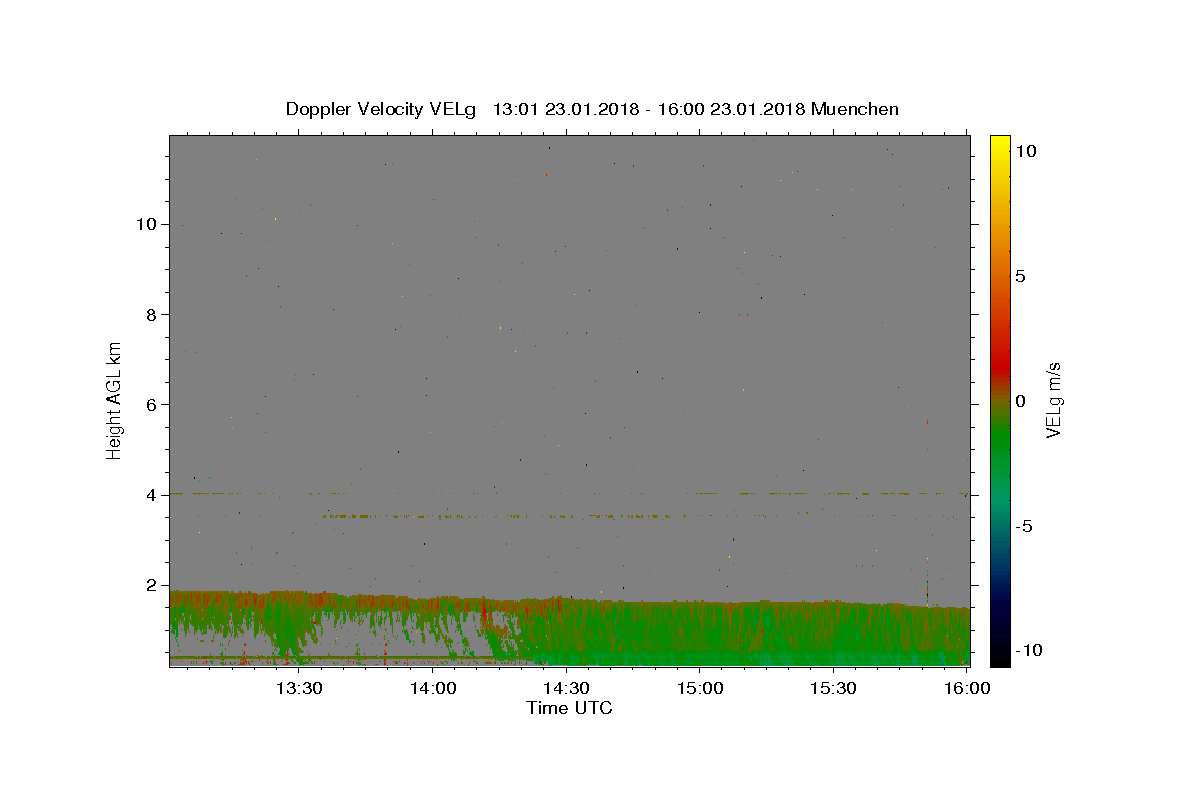Click the height tick label 8
Image resolution: width=1200 pixels, height=800 pixels.
153,314
